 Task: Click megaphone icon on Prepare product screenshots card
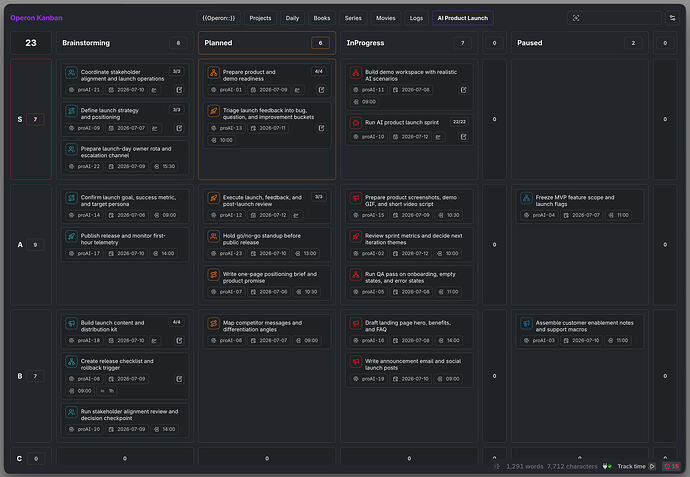tap(356, 198)
